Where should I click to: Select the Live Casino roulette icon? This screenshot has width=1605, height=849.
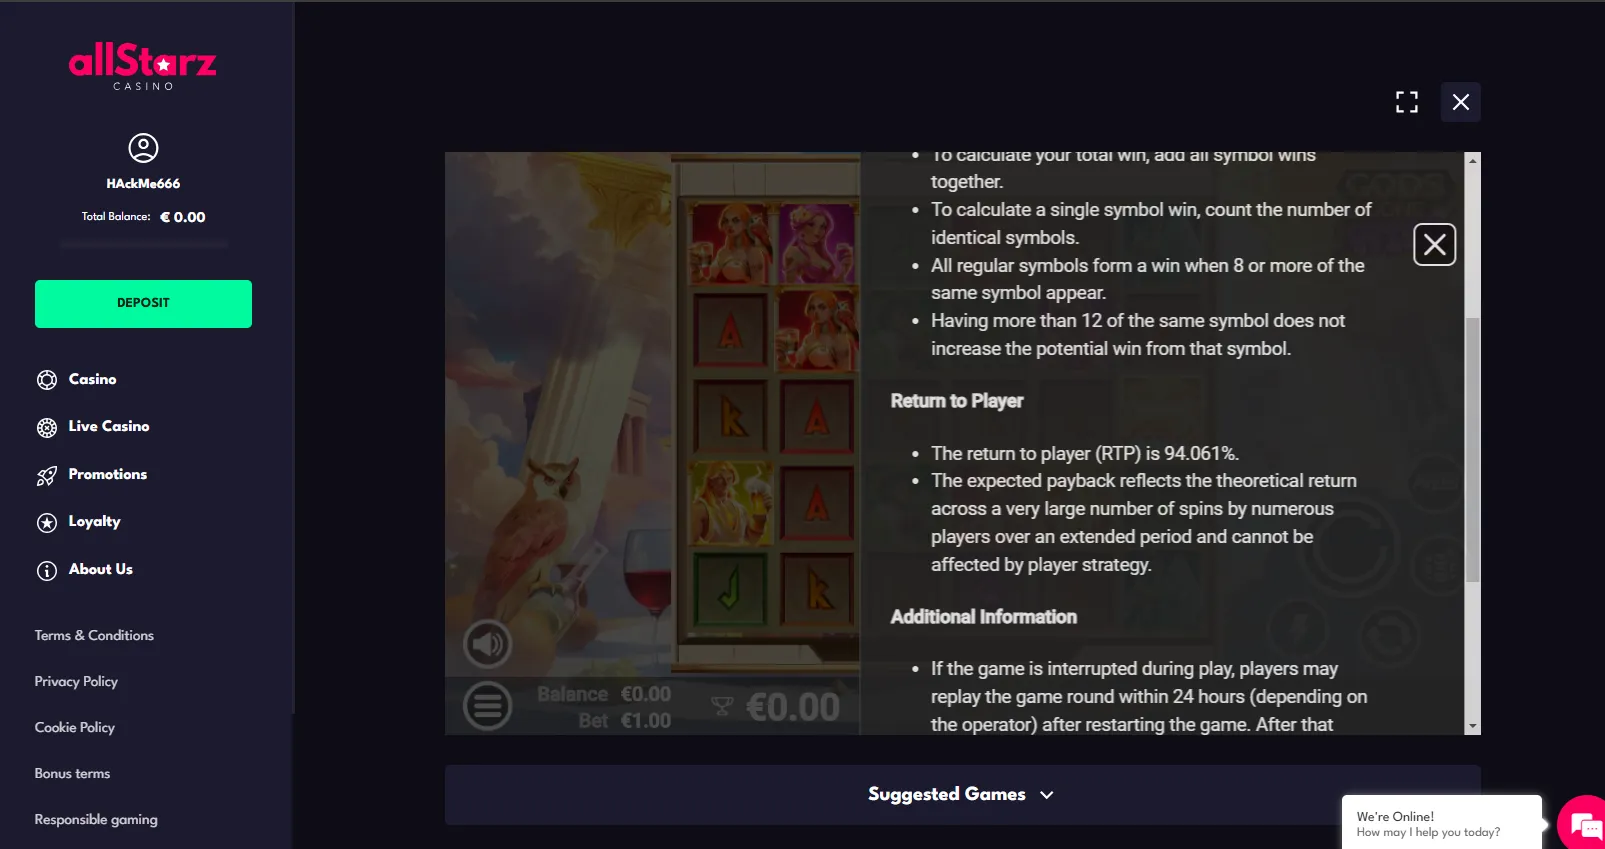tap(47, 428)
